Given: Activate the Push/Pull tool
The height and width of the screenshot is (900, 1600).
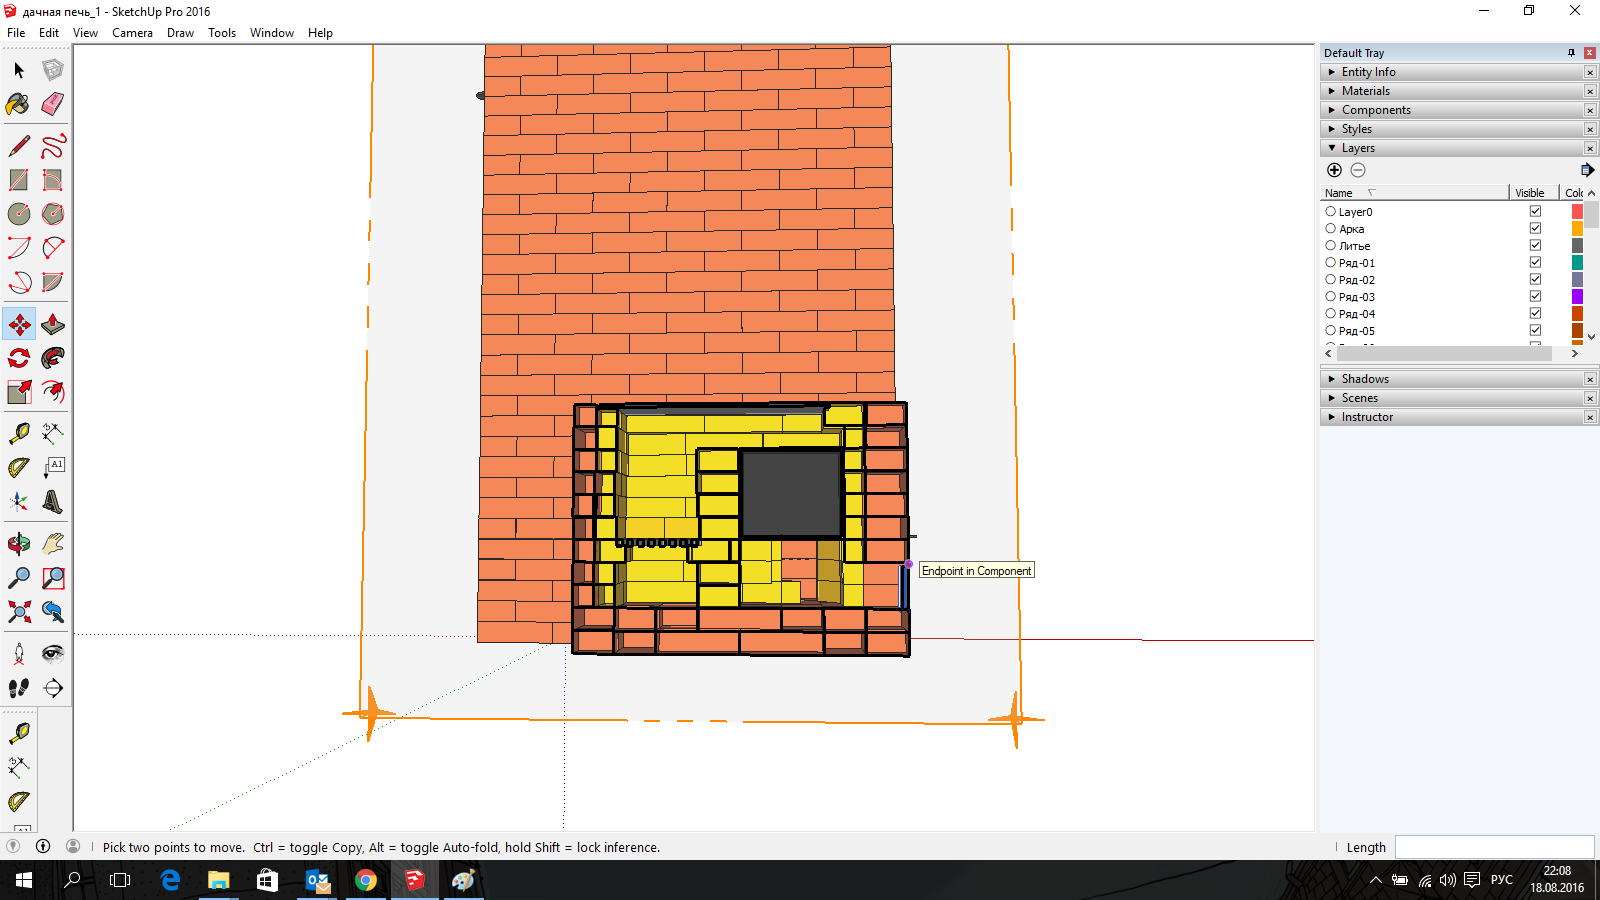Looking at the screenshot, I should coord(53,325).
